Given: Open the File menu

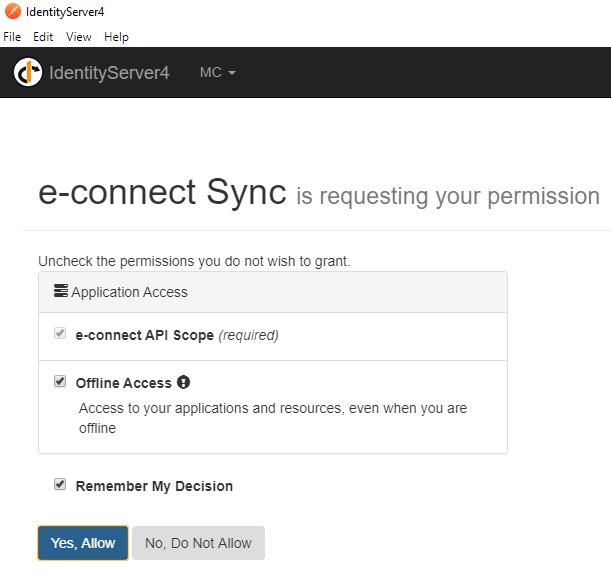Looking at the screenshot, I should coord(12,37).
